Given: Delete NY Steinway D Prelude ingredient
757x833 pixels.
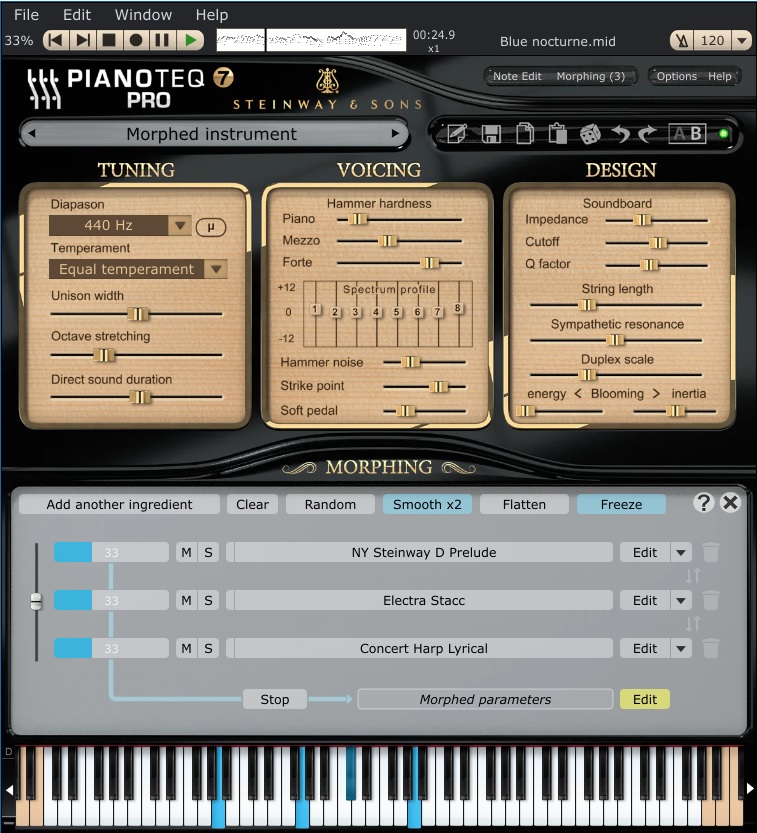Looking at the screenshot, I should [x=711, y=552].
